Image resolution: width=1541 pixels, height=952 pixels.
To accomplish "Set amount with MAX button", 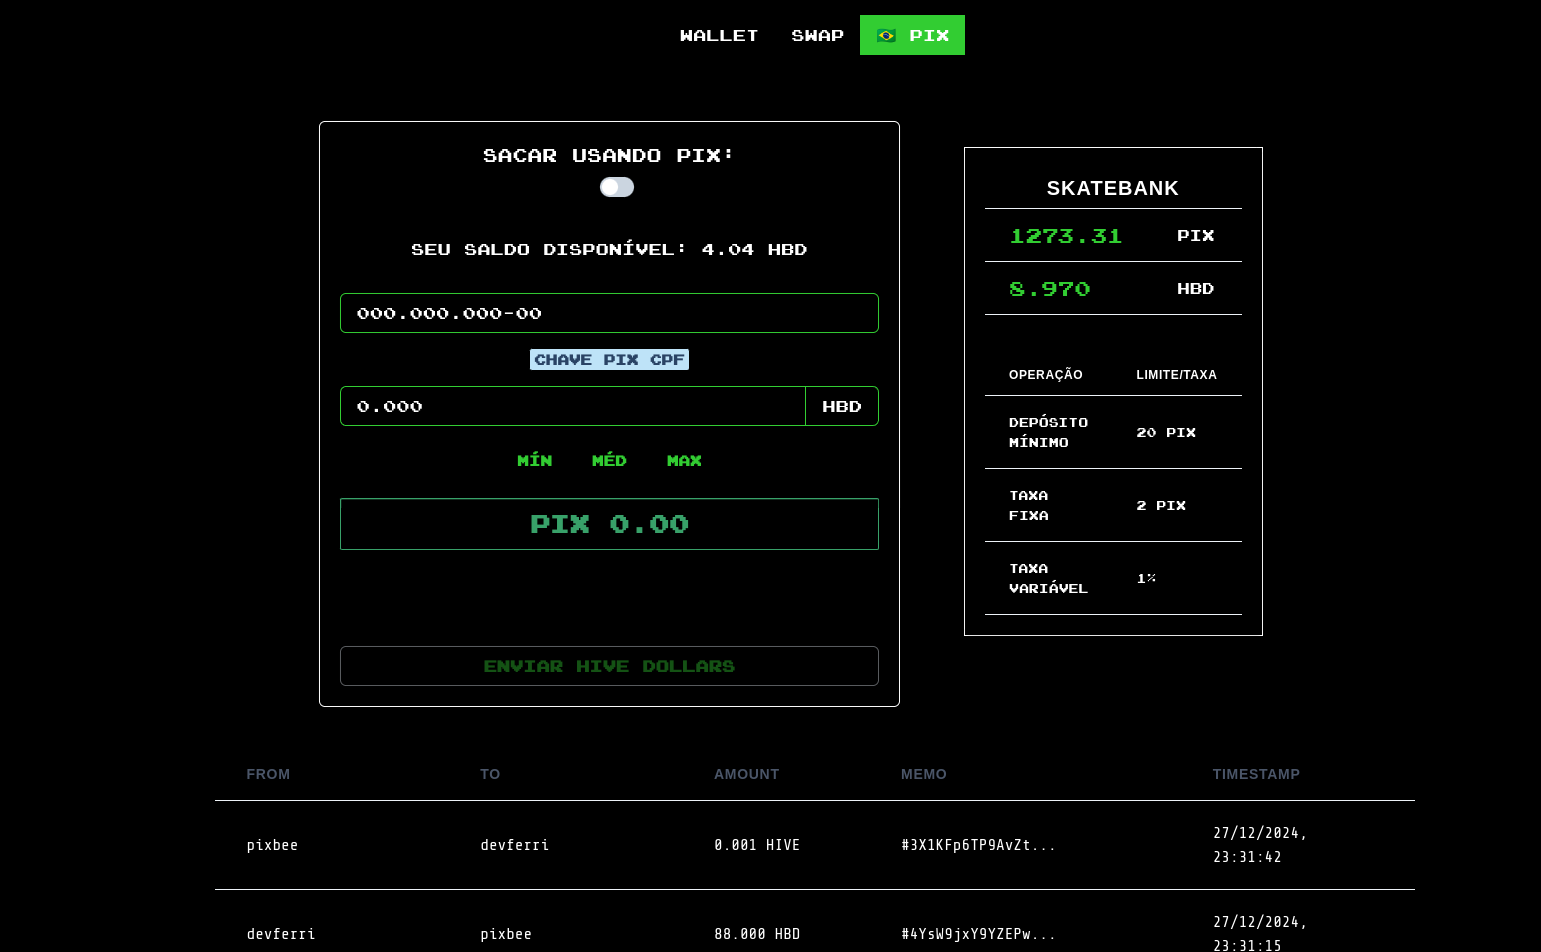I will (x=684, y=460).
